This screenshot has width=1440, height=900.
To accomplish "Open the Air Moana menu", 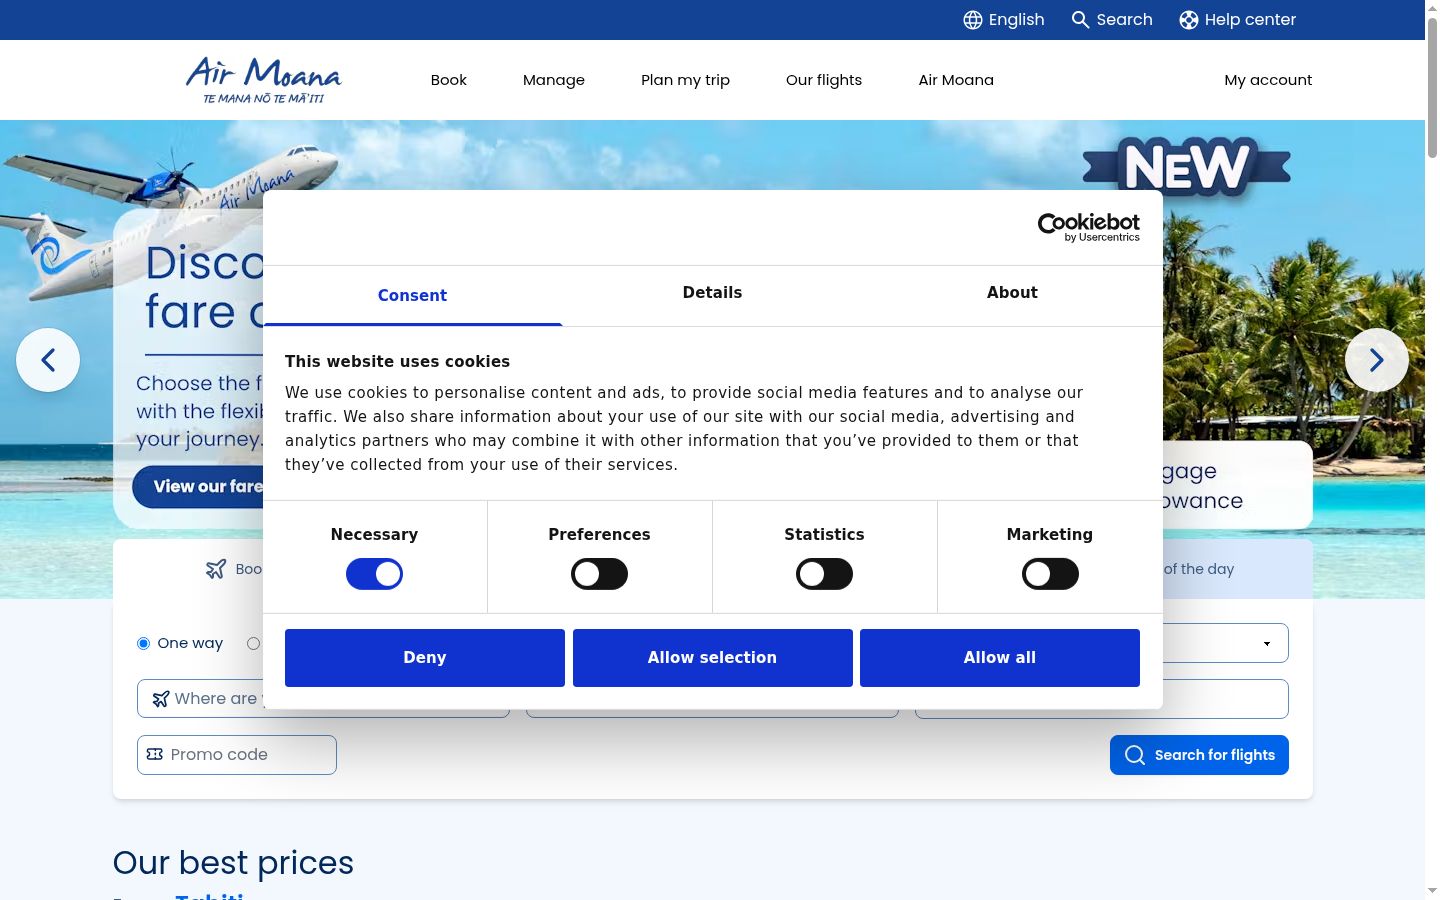I will point(956,80).
